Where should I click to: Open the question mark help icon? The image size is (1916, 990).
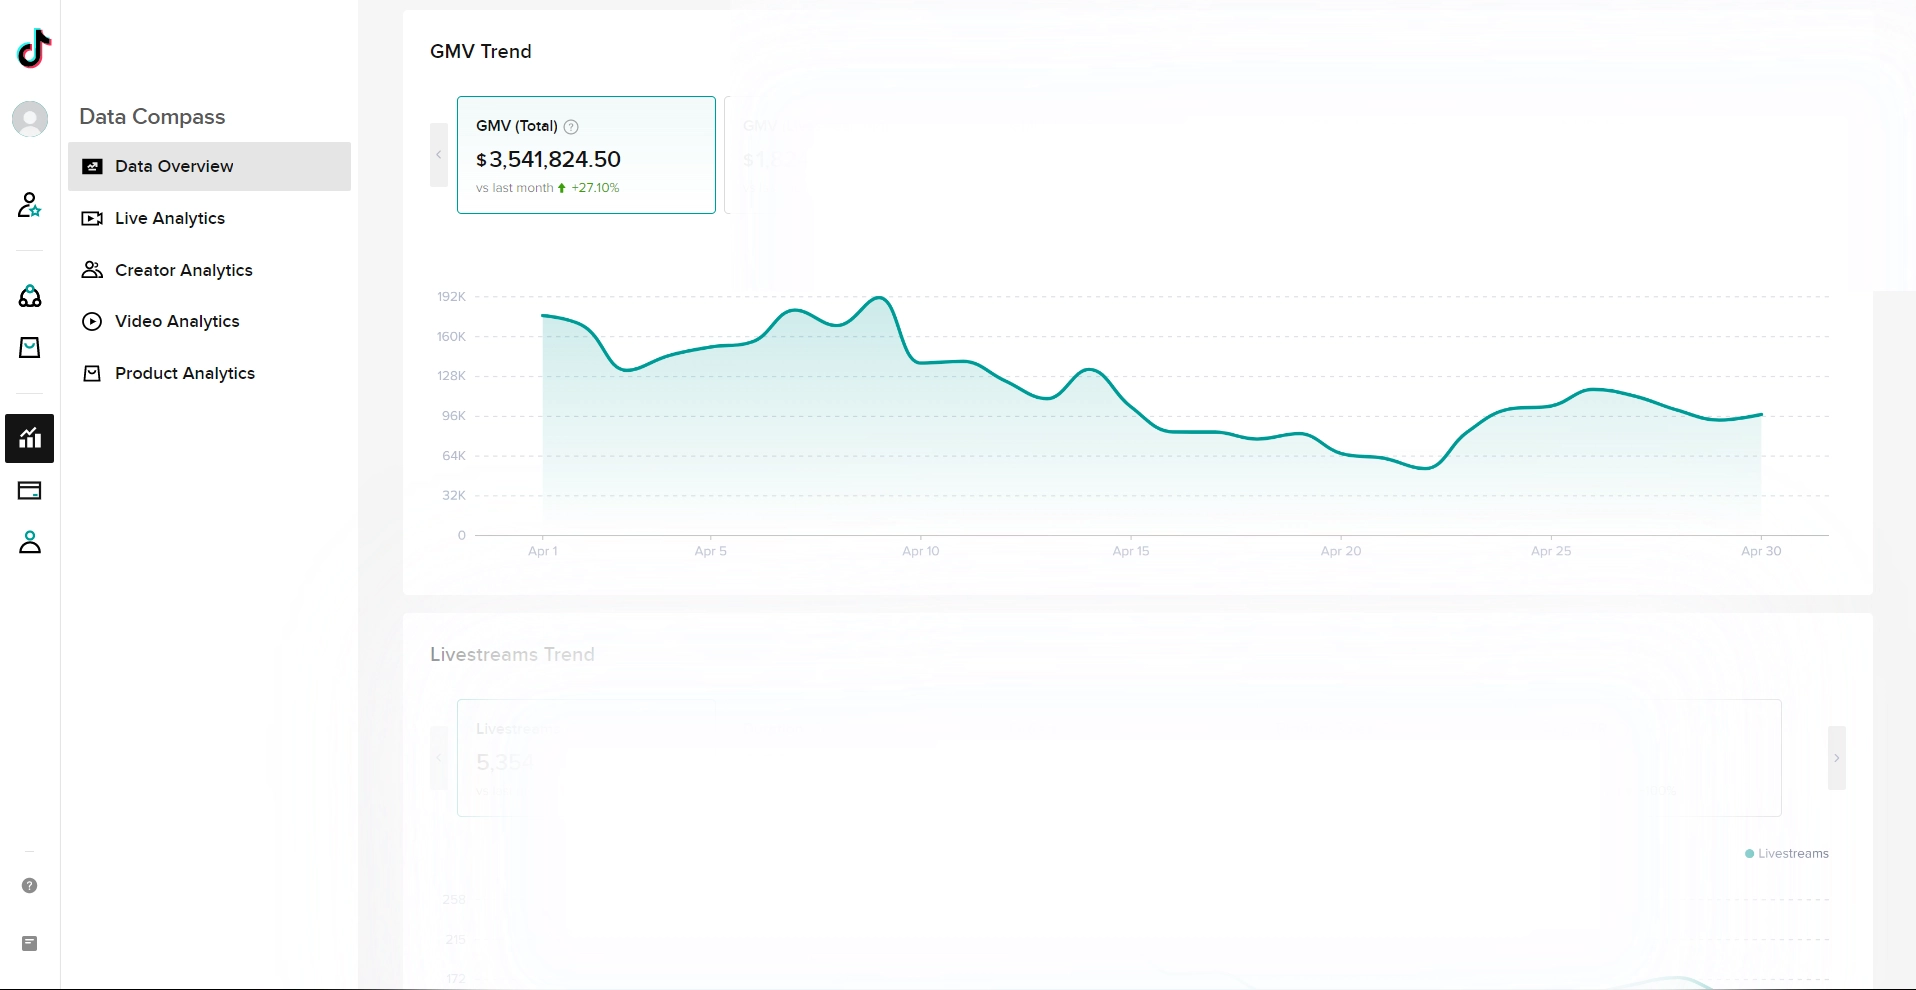click(30, 885)
